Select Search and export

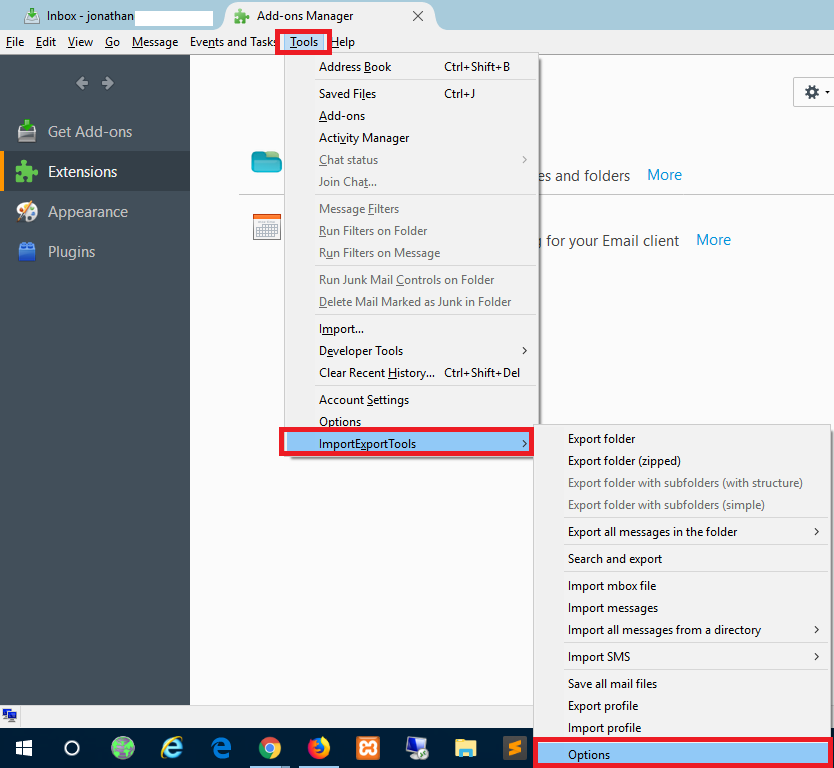682,558
